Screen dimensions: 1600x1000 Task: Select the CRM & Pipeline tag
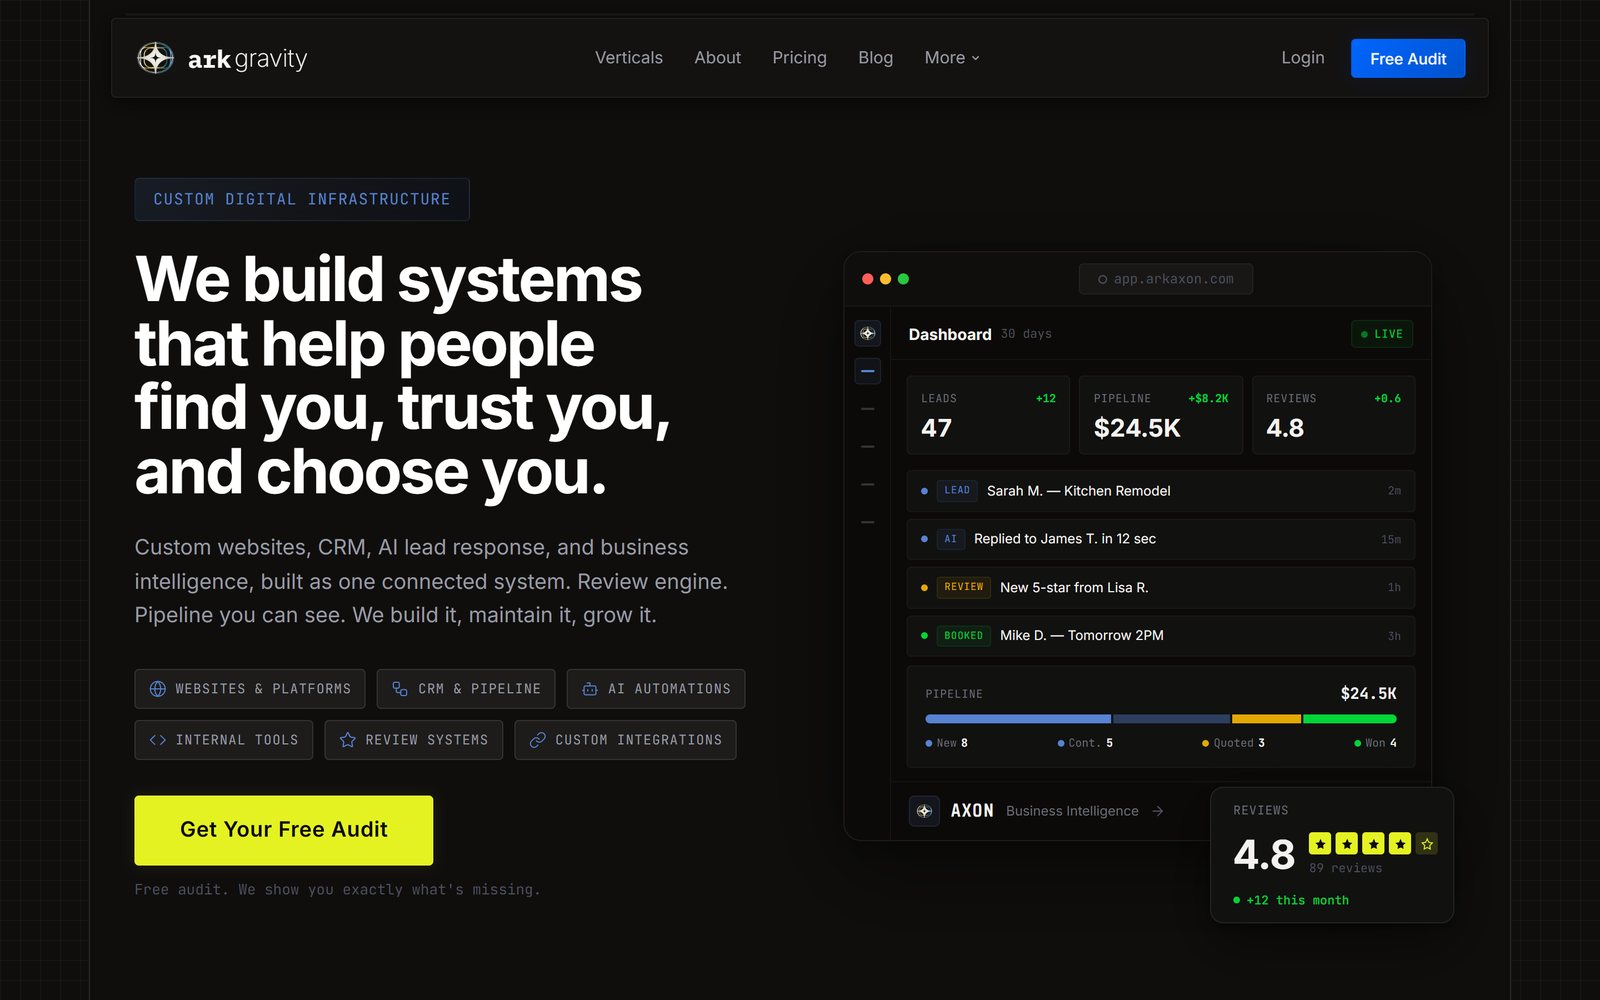(466, 689)
